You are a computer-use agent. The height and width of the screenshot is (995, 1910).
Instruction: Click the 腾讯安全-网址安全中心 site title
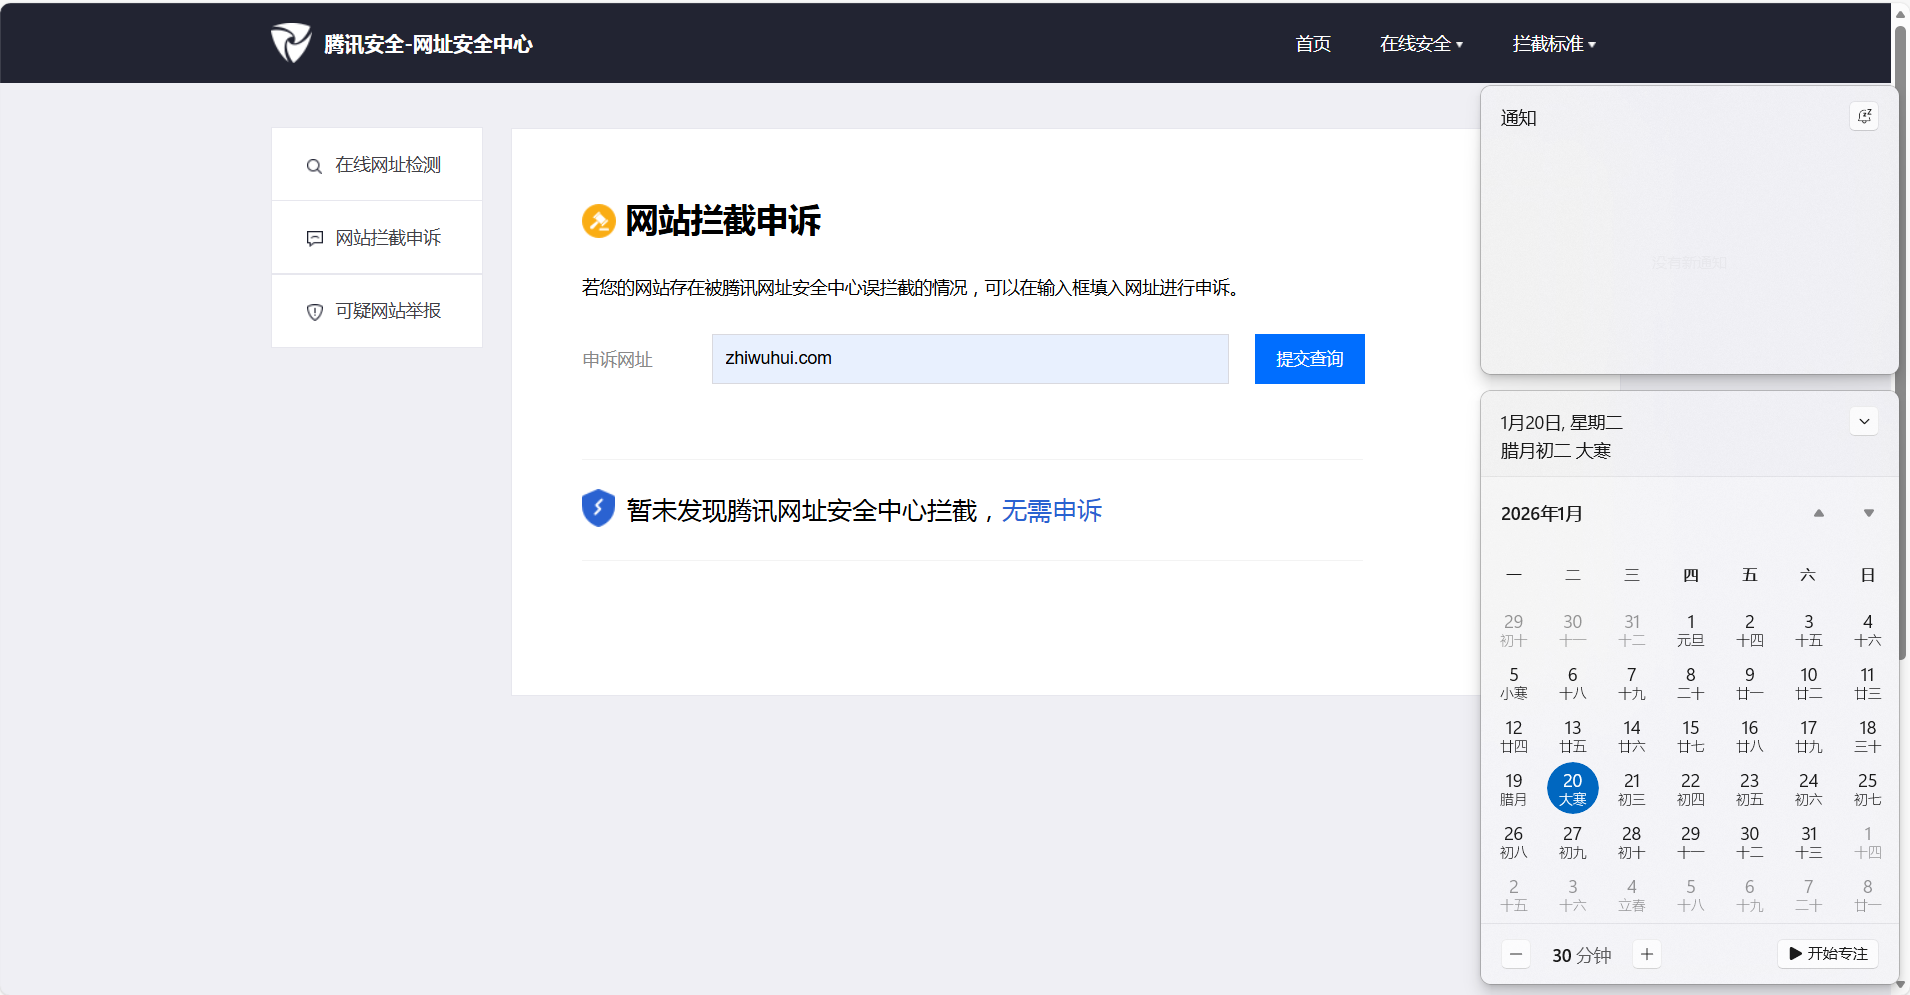[428, 44]
